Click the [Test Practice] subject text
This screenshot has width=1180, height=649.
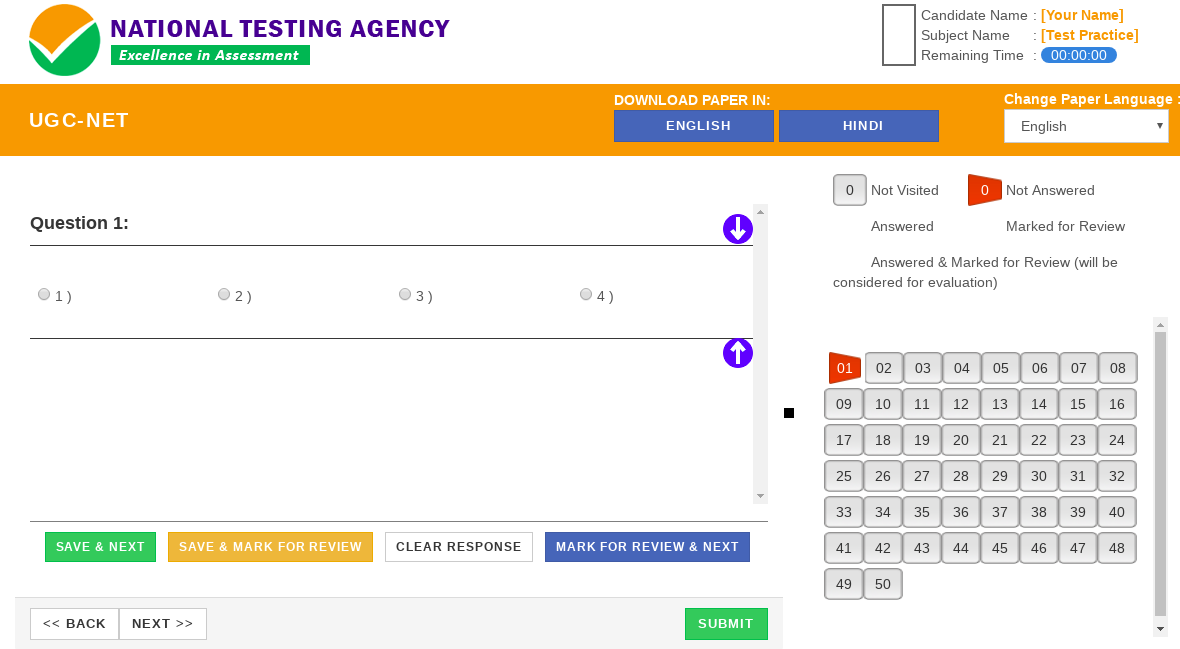click(1090, 35)
